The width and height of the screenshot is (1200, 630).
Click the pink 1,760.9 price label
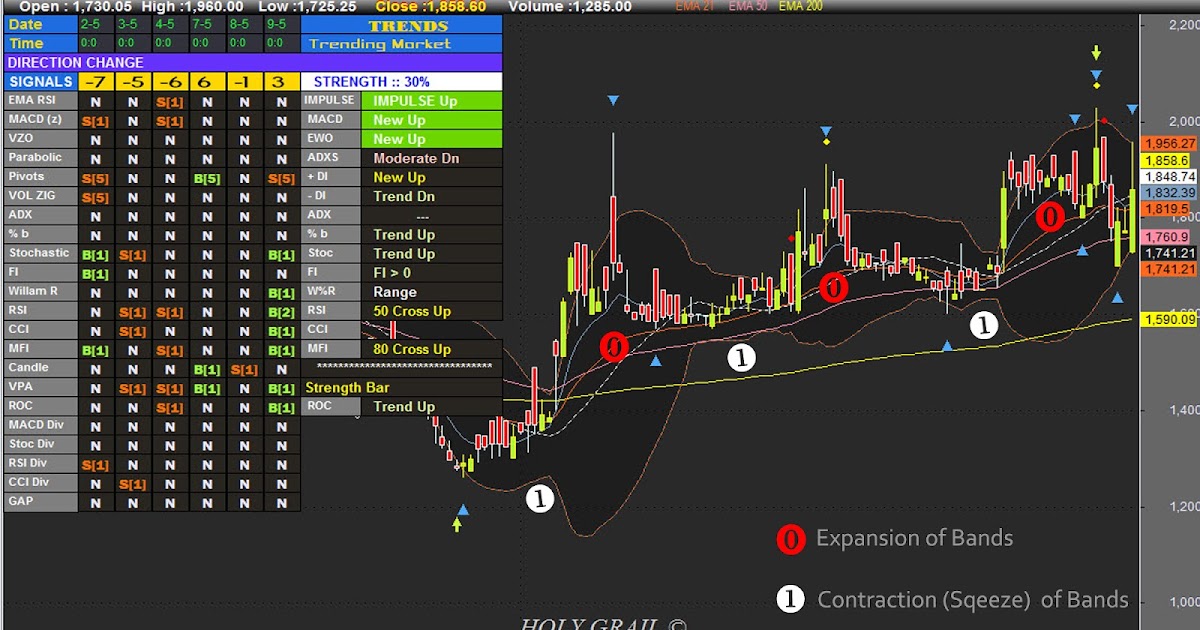coord(1165,237)
